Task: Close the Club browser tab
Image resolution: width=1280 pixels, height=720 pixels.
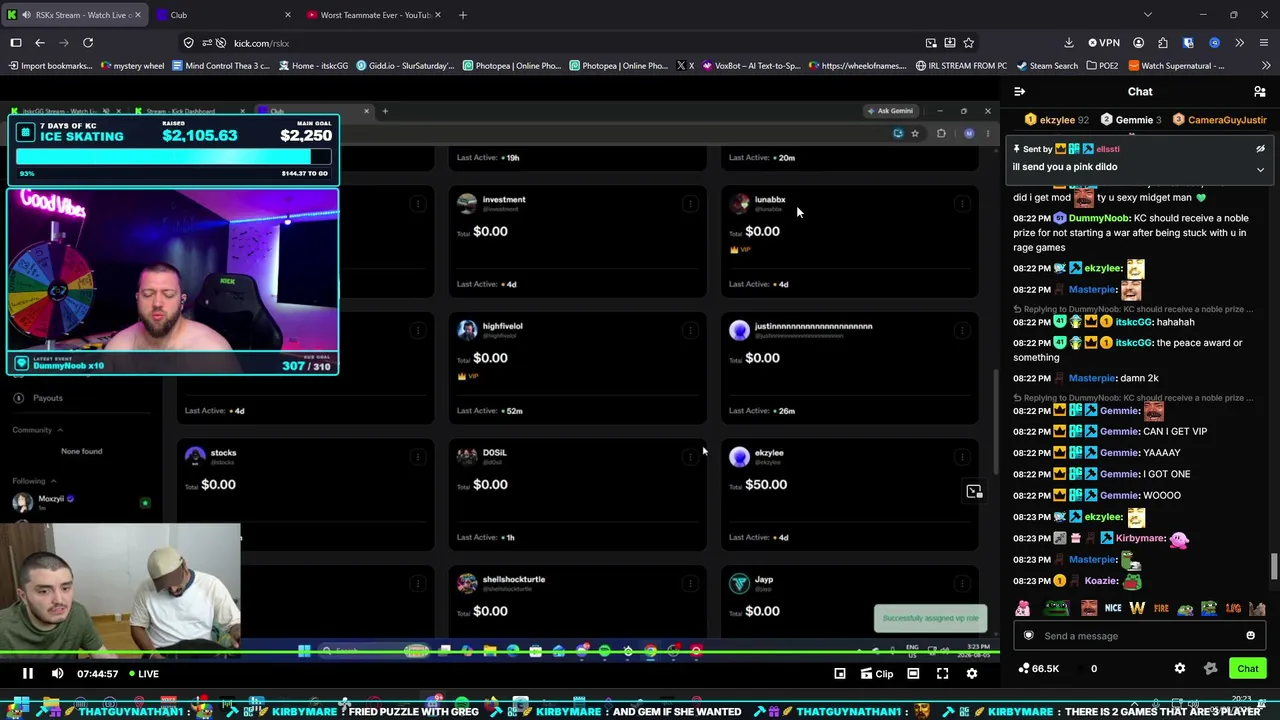Action: [287, 15]
